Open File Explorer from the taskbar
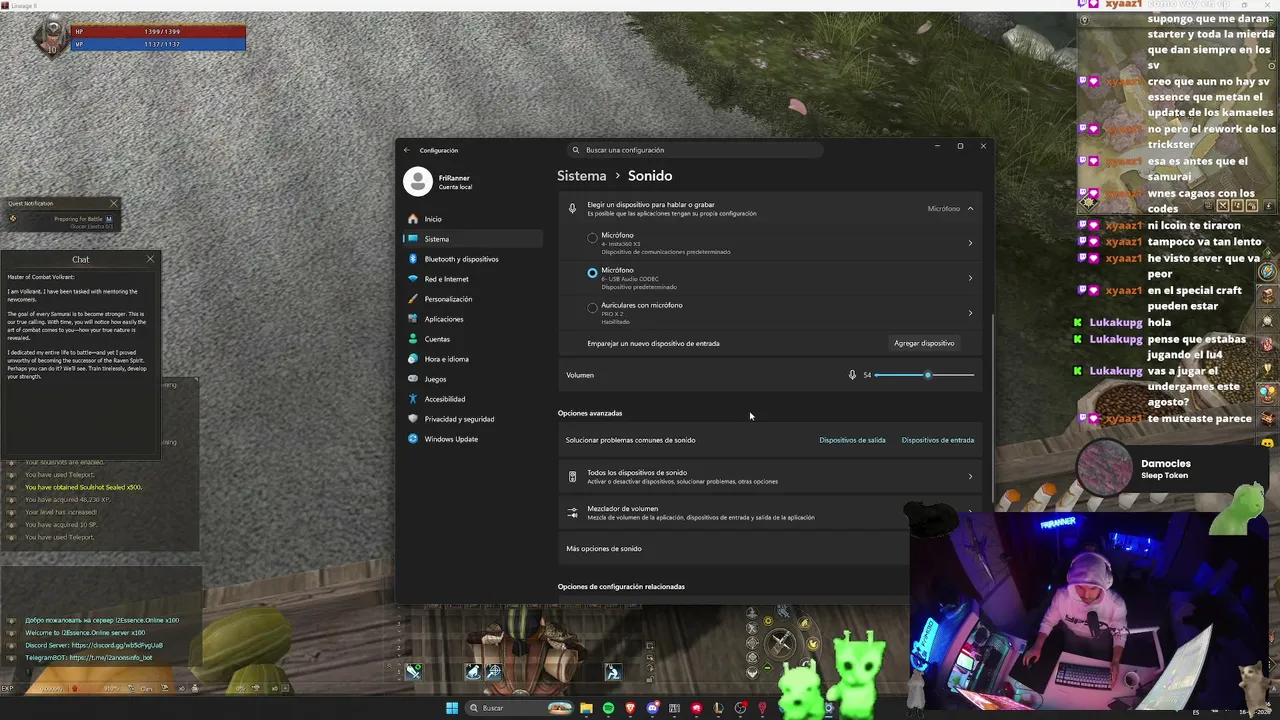Image resolution: width=1280 pixels, height=720 pixels. [586, 708]
